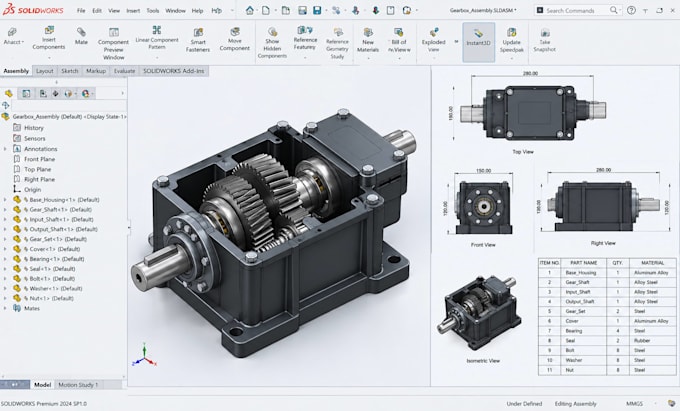Expand the Bolt<1> component
The height and width of the screenshot is (411, 680).
tap(5, 279)
